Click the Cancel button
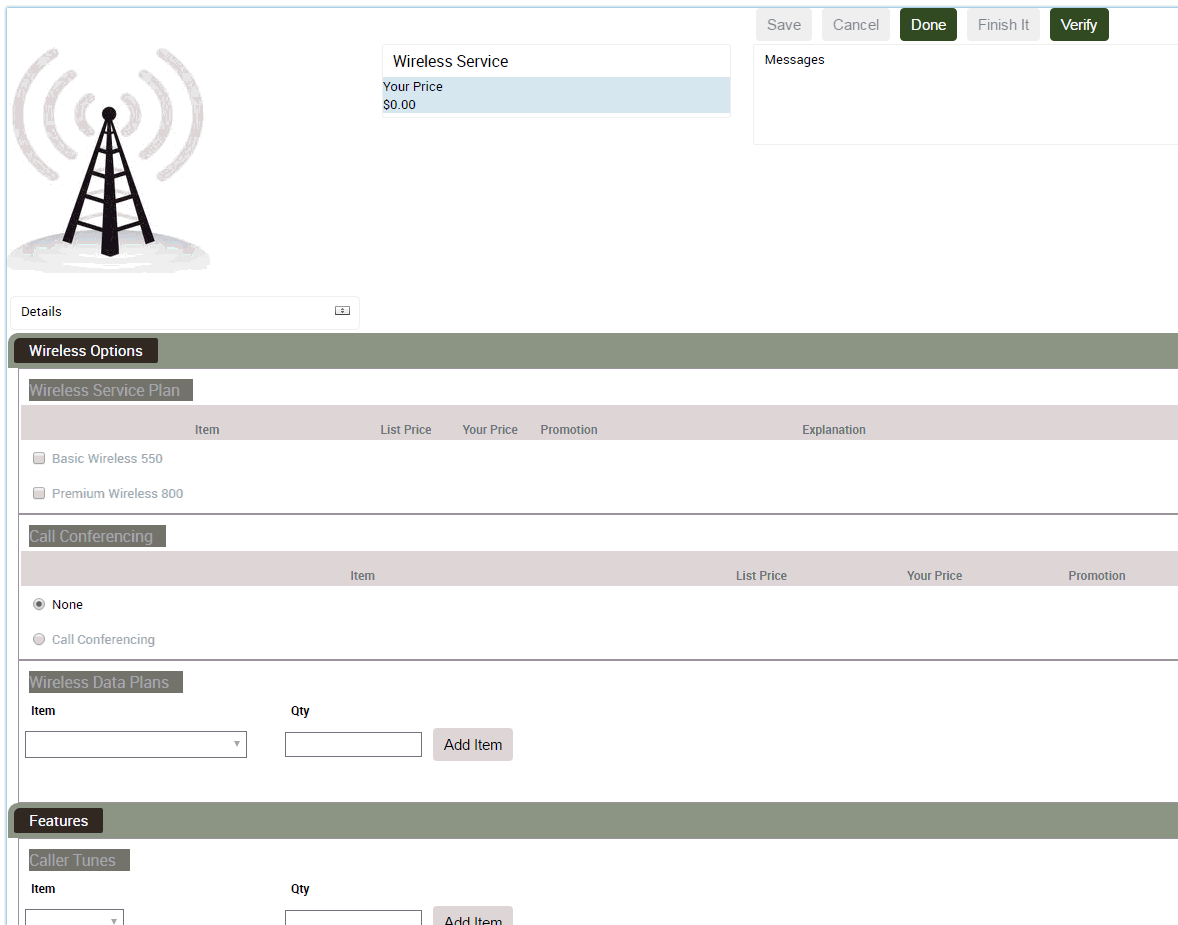Screen dimensions: 1178x925 point(855,24)
